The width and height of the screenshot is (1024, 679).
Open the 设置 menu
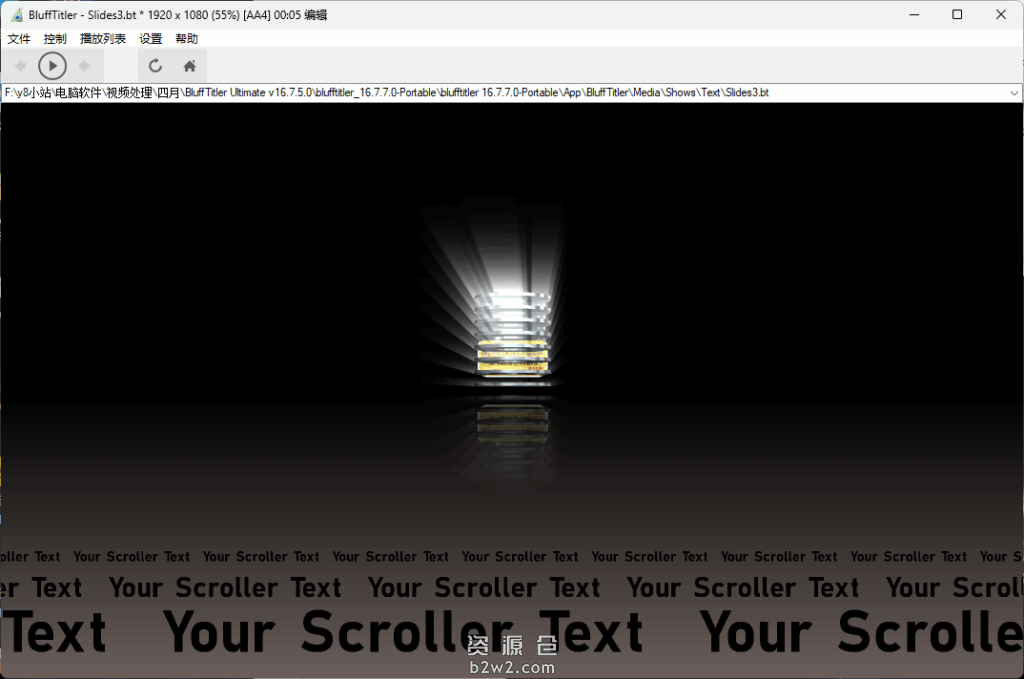pos(150,38)
